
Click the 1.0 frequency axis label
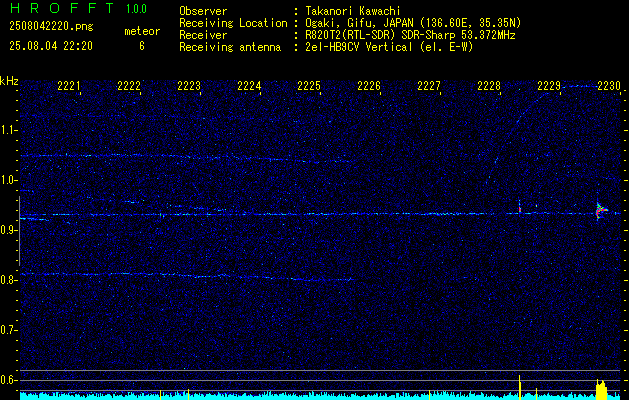pyautogui.click(x=8, y=180)
